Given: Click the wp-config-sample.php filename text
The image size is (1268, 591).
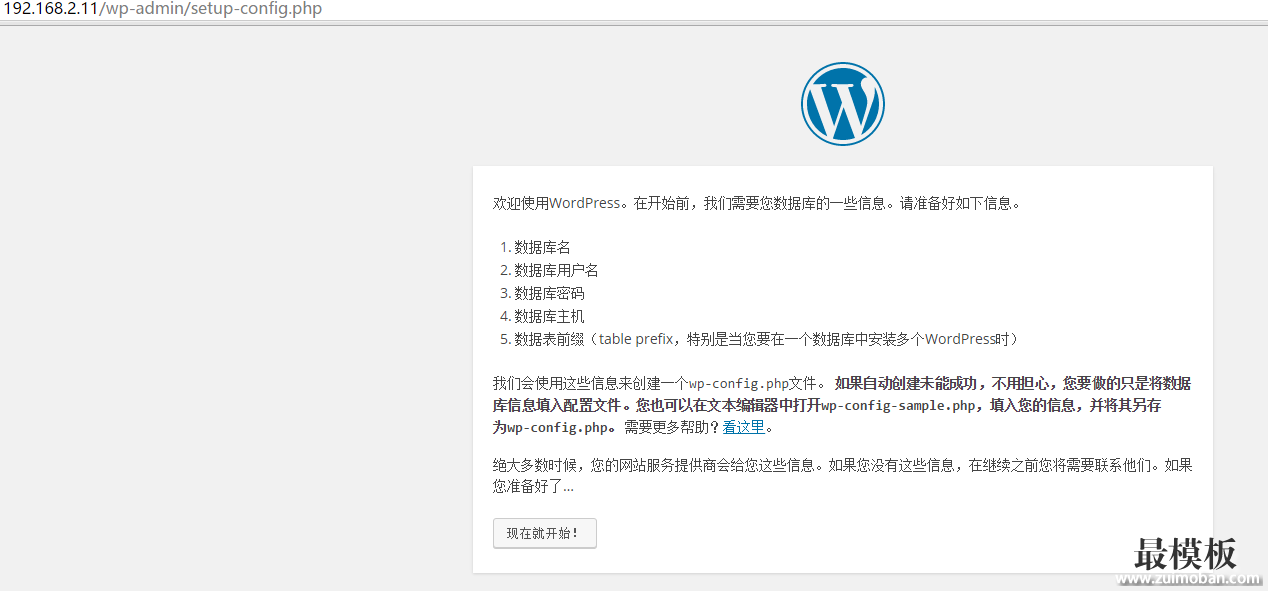Looking at the screenshot, I should coord(898,405).
